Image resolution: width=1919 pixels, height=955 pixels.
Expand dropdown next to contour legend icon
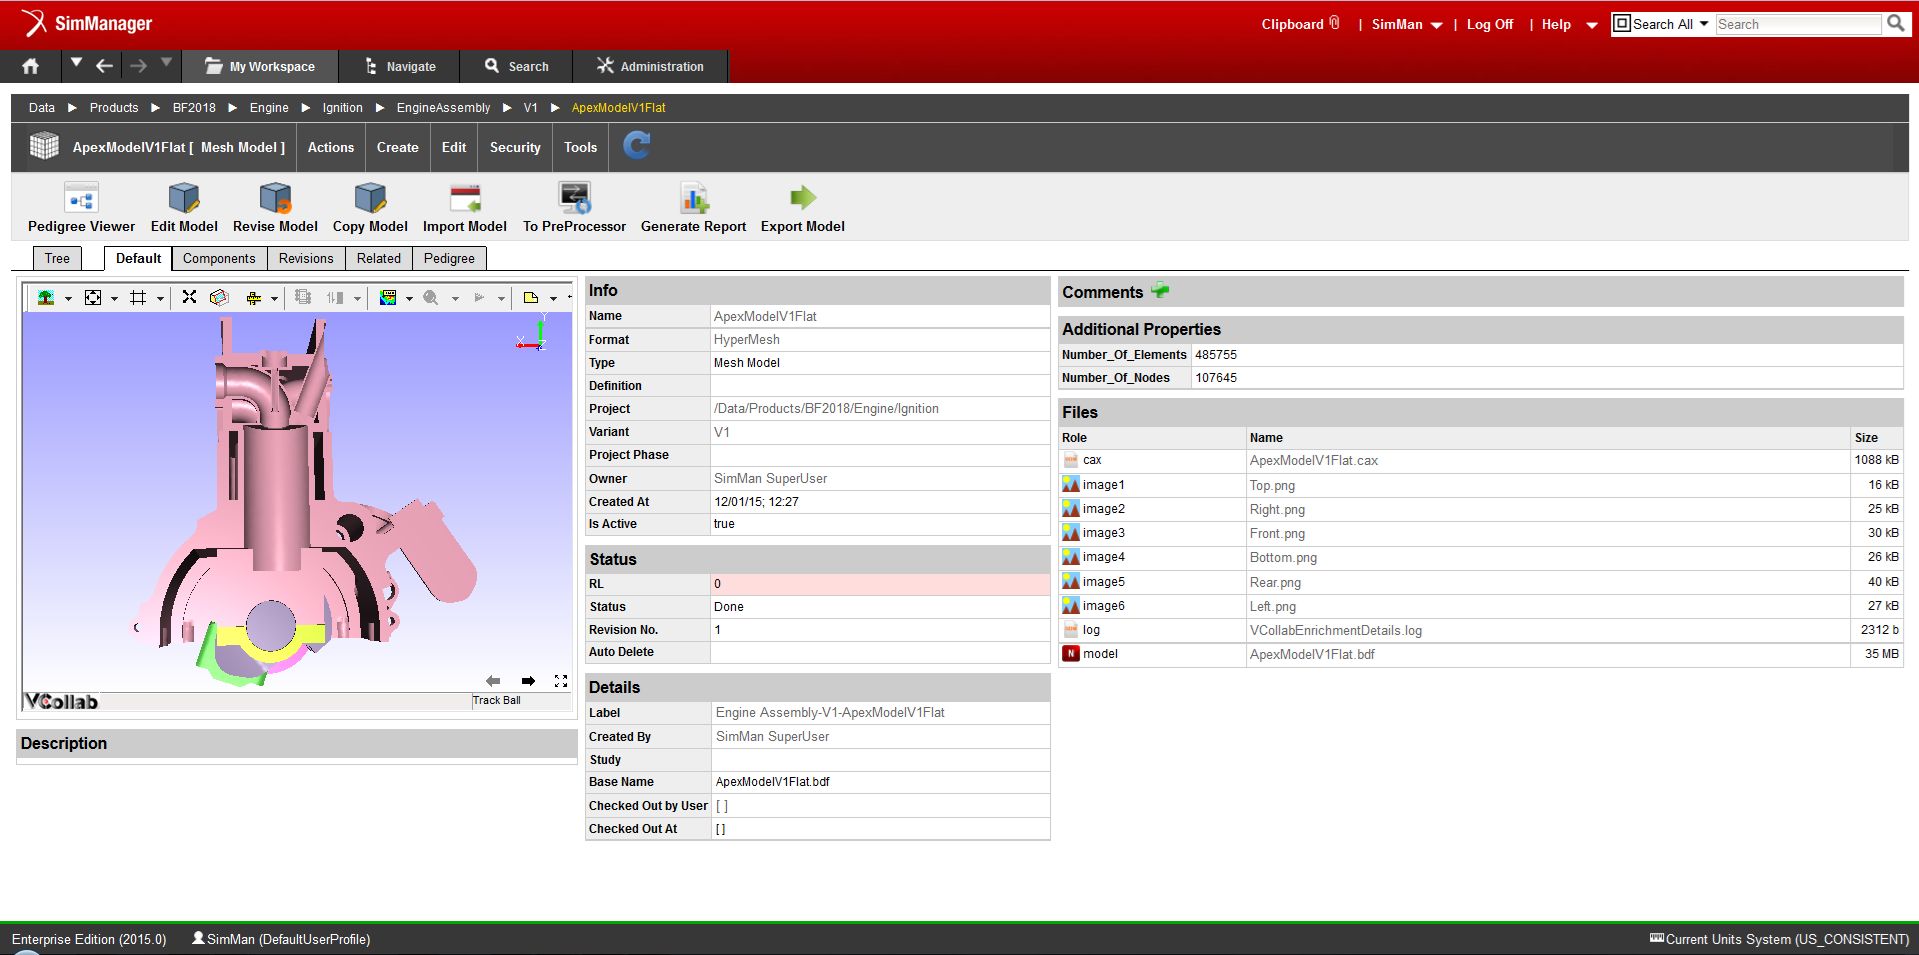[409, 298]
